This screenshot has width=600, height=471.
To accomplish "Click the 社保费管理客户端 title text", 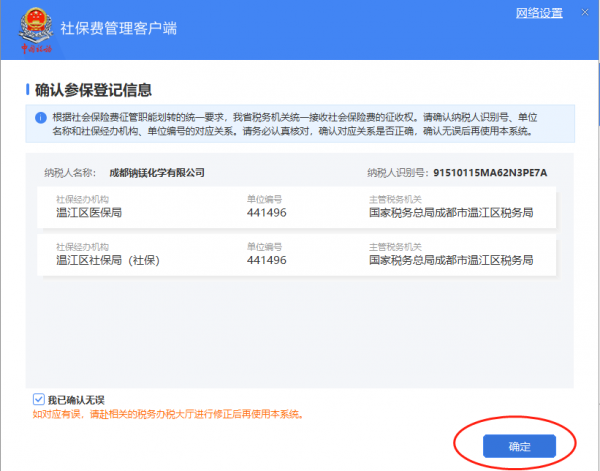I will (117, 28).
